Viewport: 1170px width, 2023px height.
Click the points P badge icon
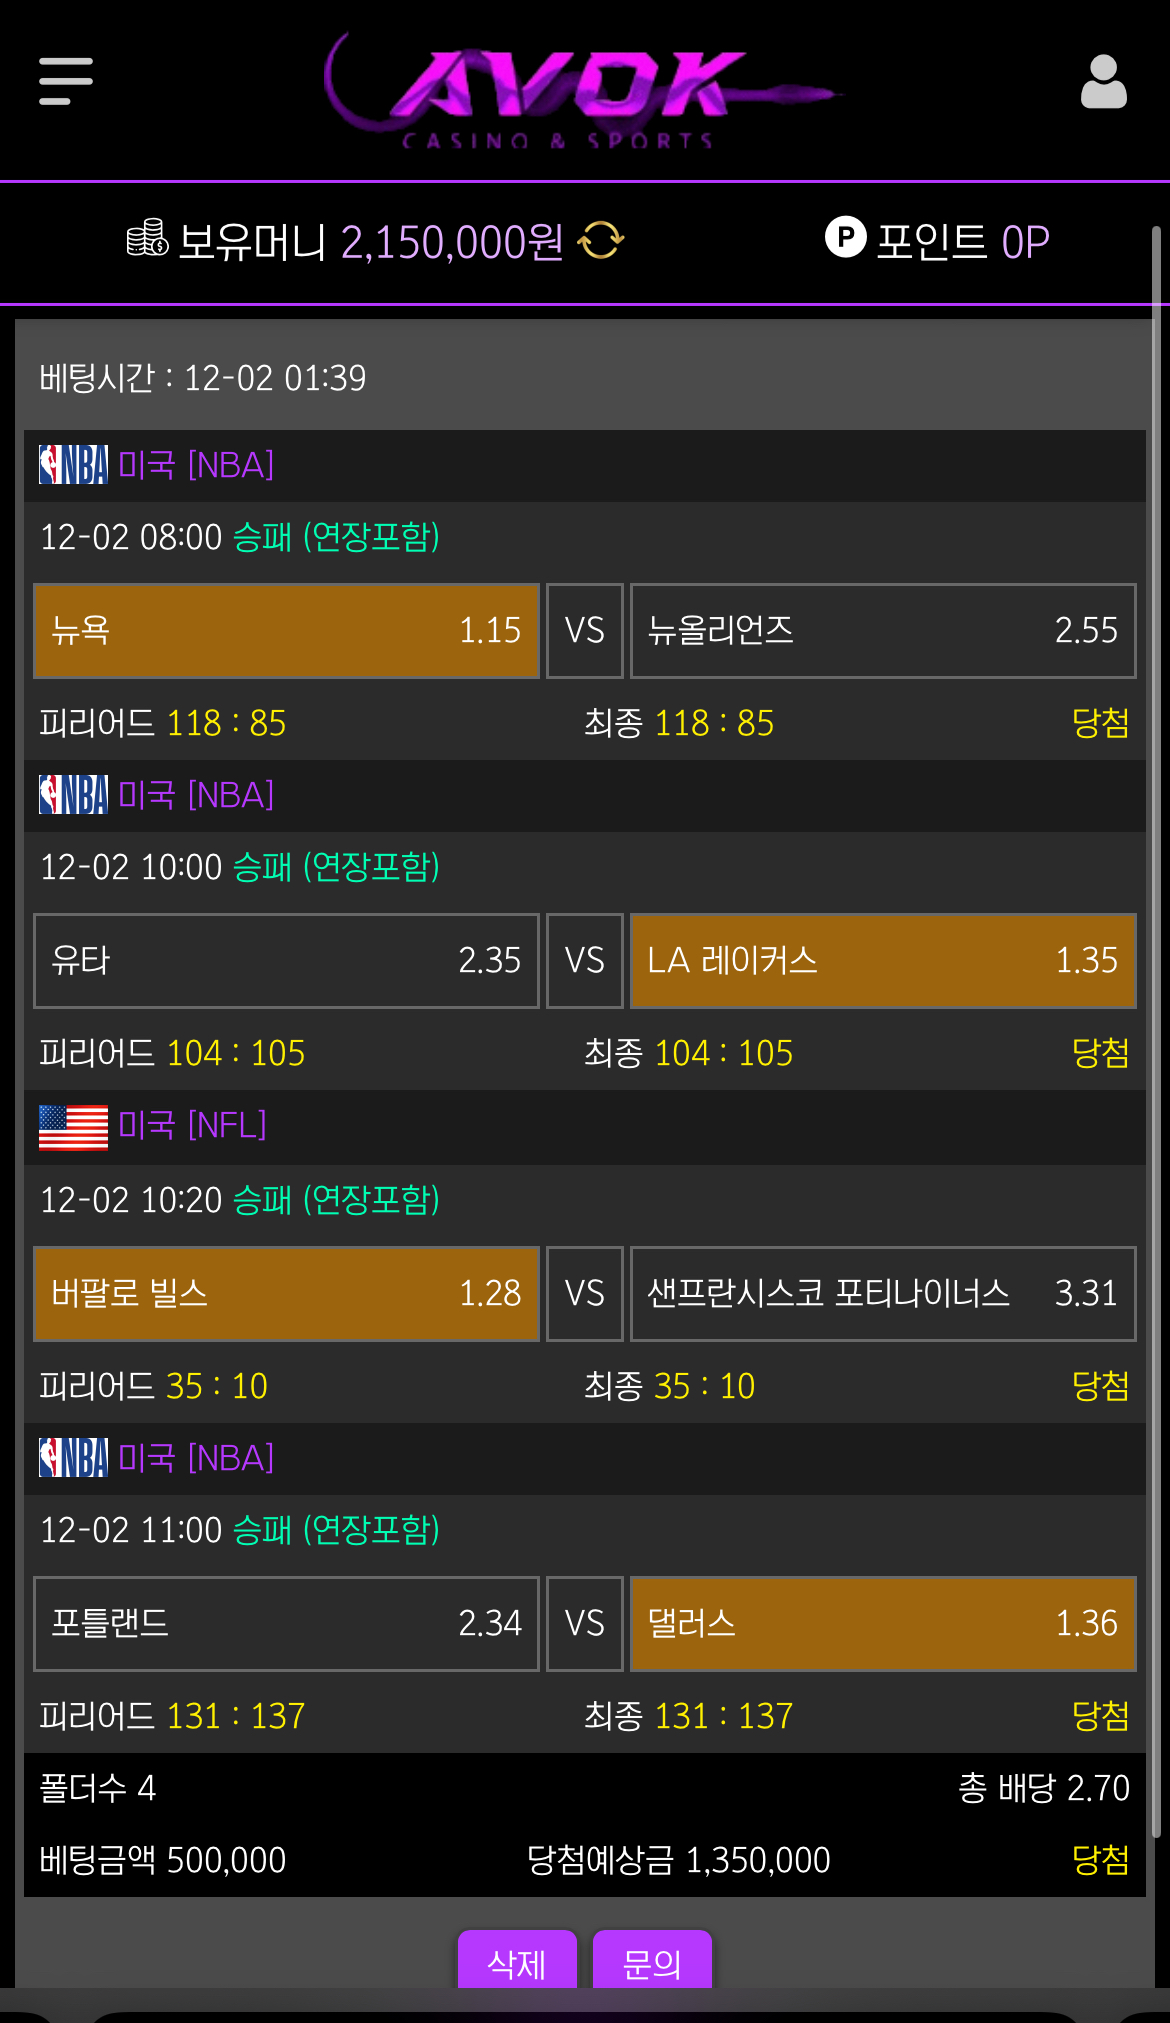click(845, 237)
